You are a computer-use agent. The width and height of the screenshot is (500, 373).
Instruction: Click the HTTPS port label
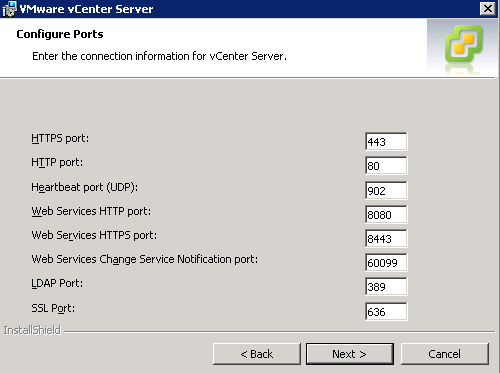(x=60, y=138)
